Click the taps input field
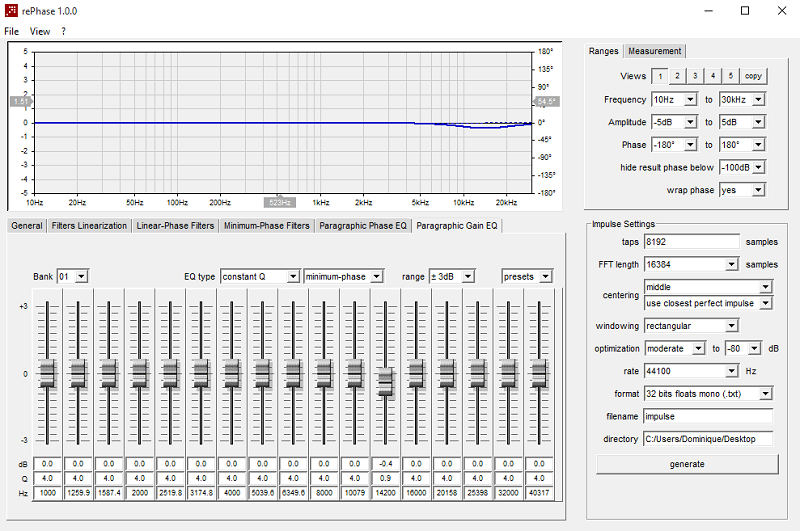 691,242
